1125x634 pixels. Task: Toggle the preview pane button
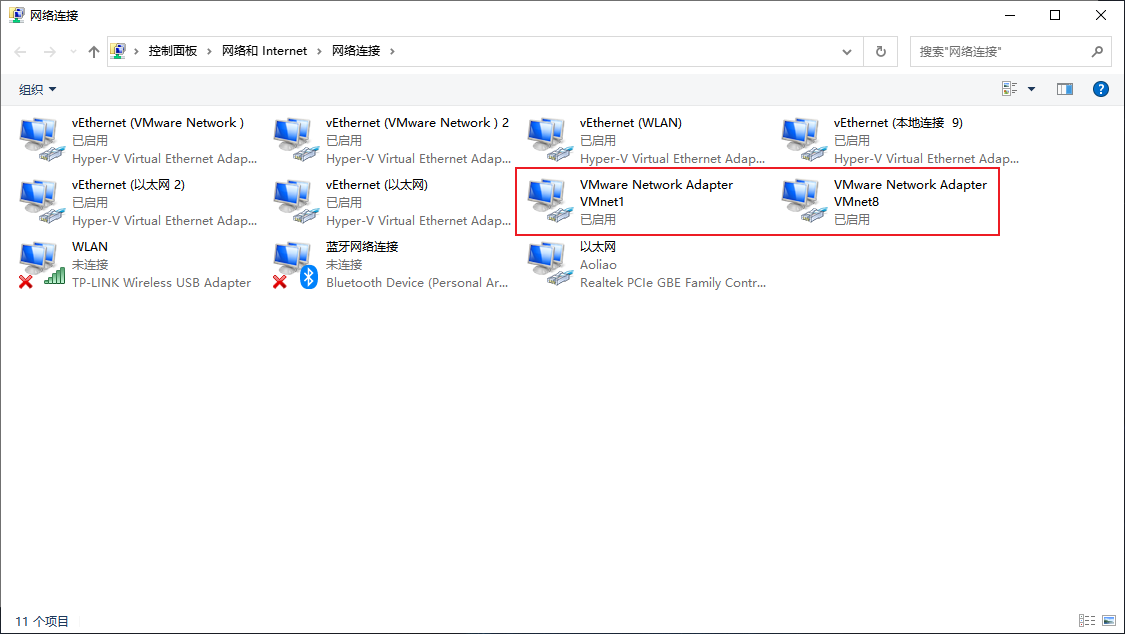click(x=1065, y=89)
